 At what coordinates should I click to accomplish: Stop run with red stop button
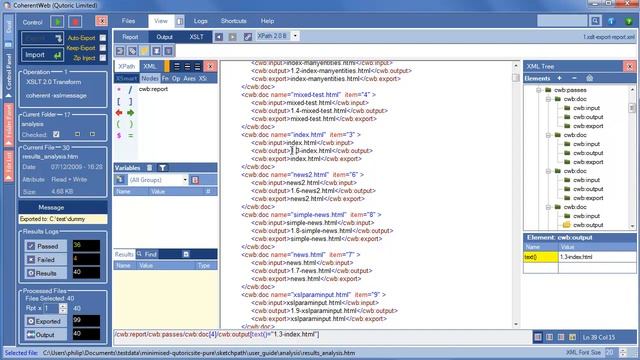pos(75,21)
